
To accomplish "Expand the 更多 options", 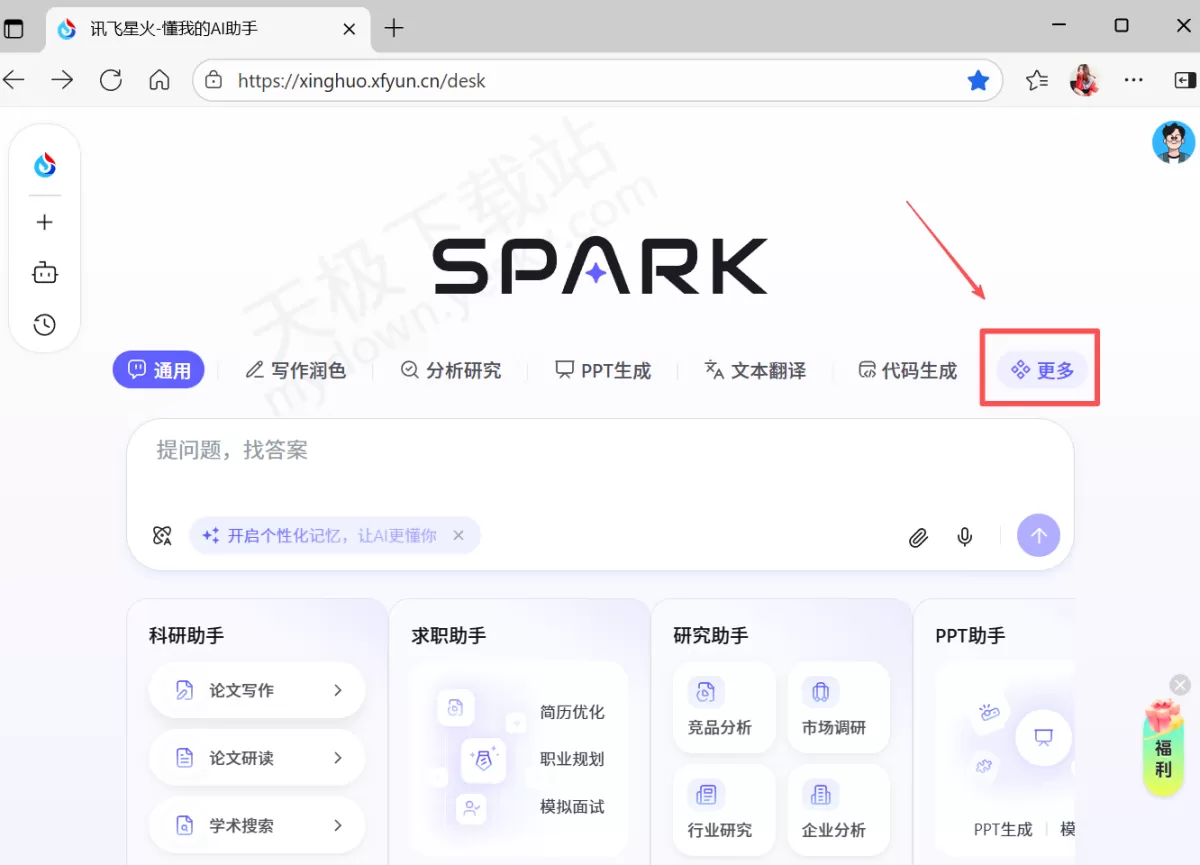I will tap(1042, 370).
